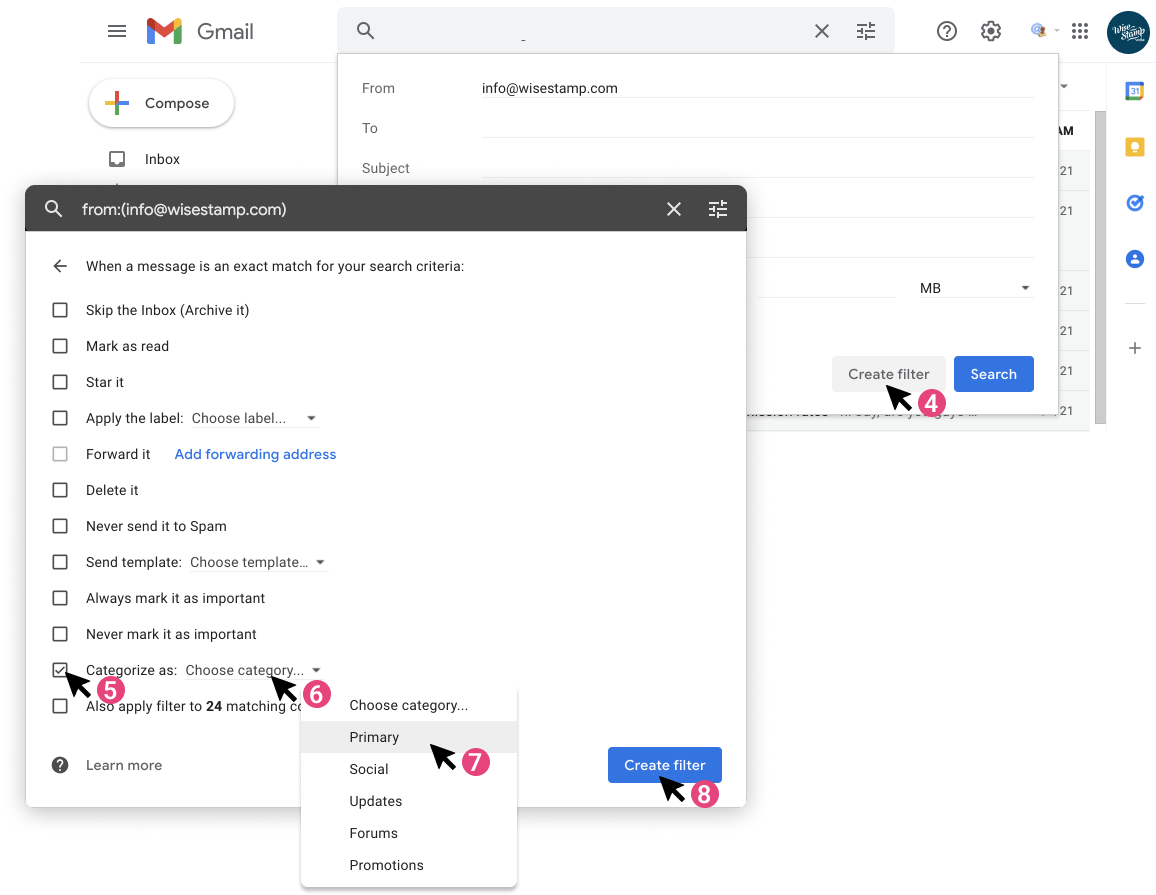The height and width of the screenshot is (895, 1156).
Task: Open the Gmail main menu
Action: click(117, 31)
